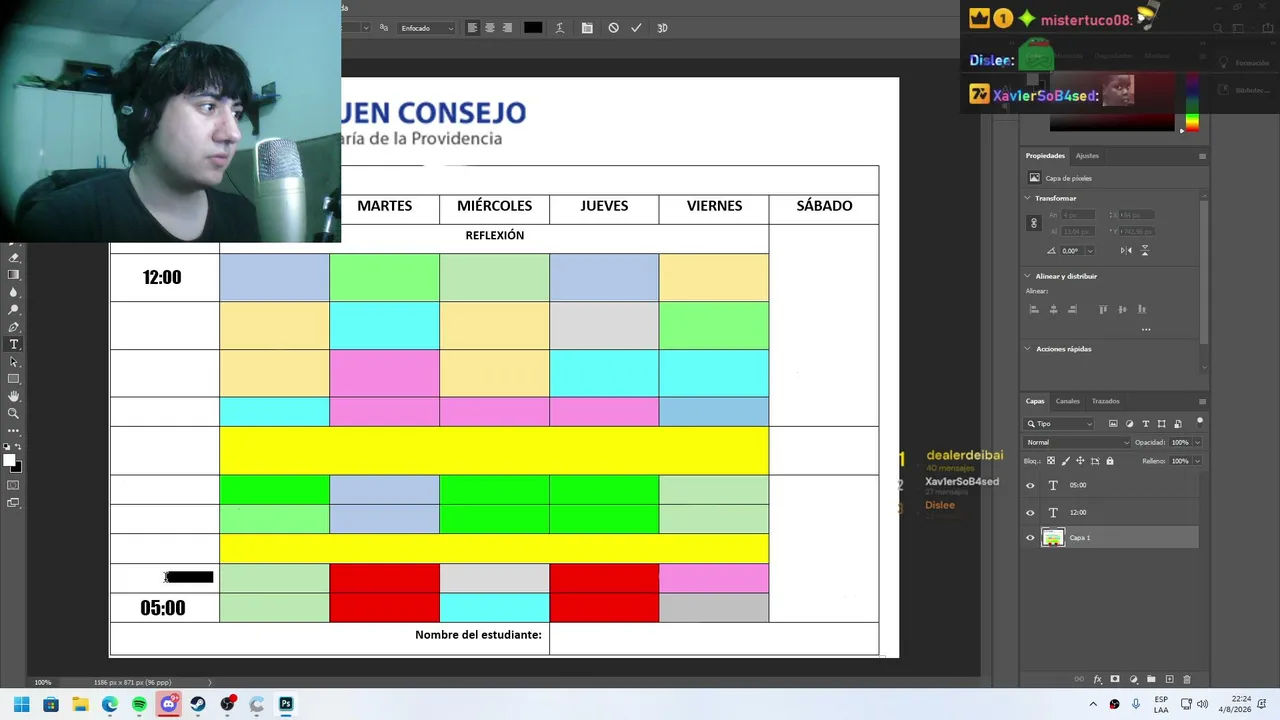
Task: Collapse the Transformar section
Action: pyautogui.click(x=1028, y=198)
